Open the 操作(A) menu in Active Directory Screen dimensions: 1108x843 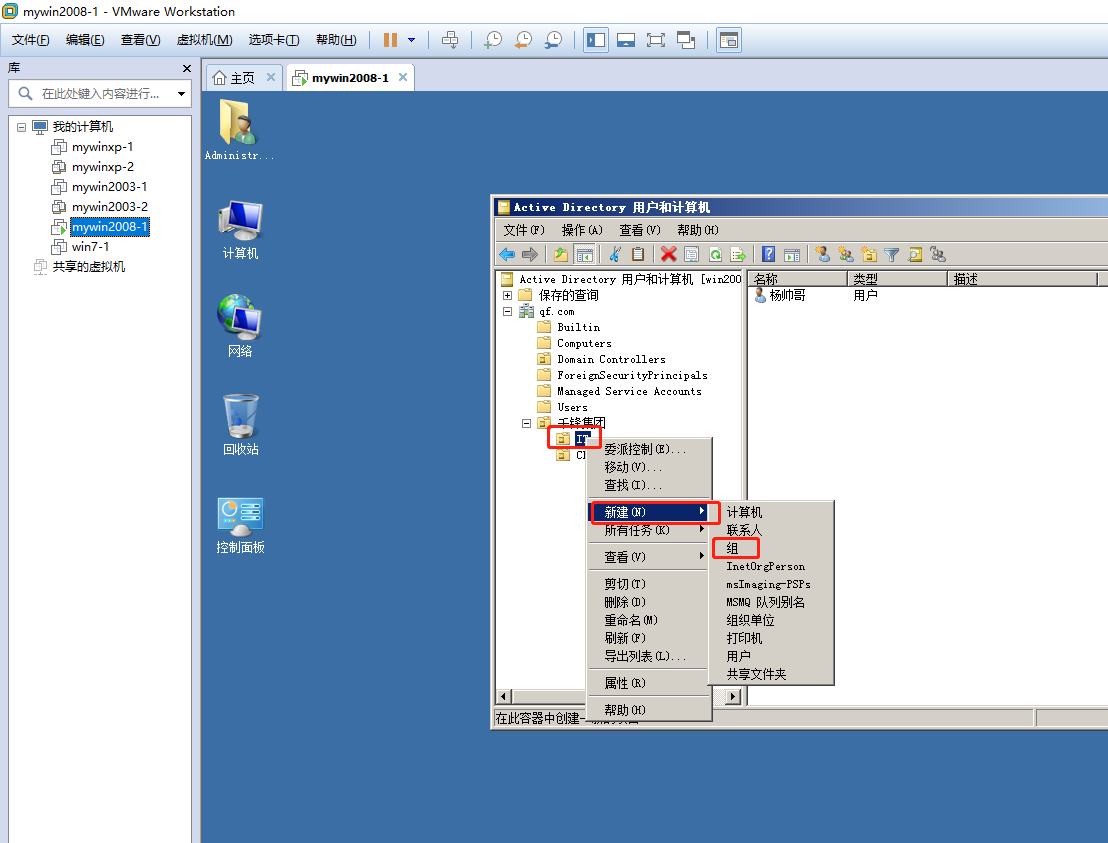[582, 230]
